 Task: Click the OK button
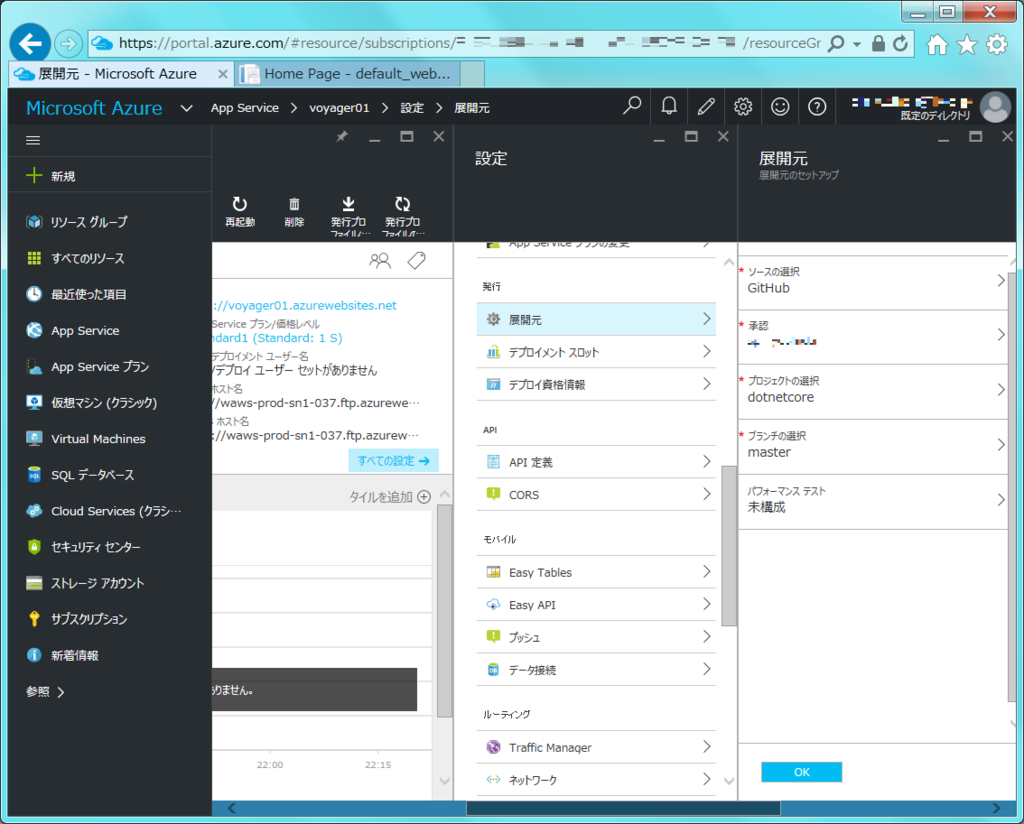(801, 772)
